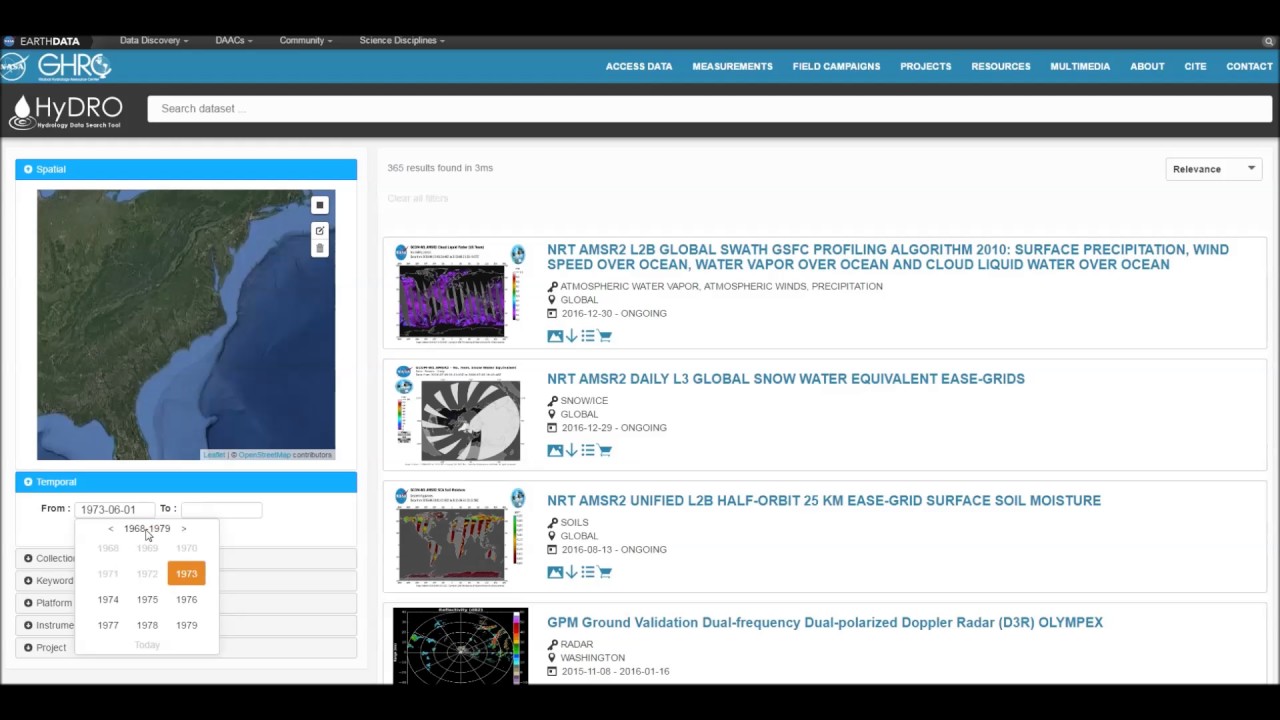Collapse the Temporal panel
The height and width of the screenshot is (720, 1280).
tap(186, 482)
